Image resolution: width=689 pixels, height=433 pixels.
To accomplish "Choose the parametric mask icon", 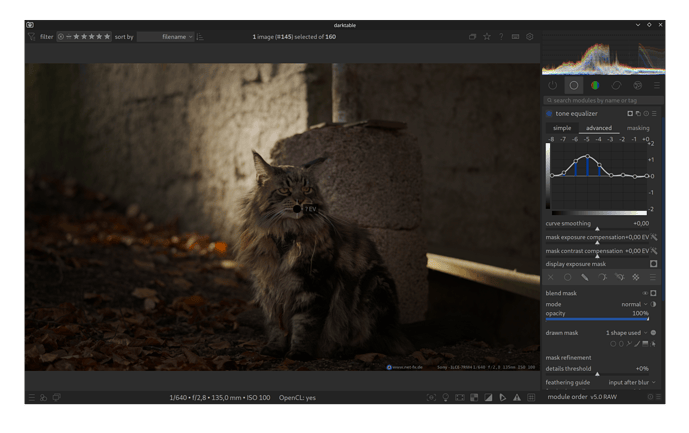I will click(x=602, y=278).
